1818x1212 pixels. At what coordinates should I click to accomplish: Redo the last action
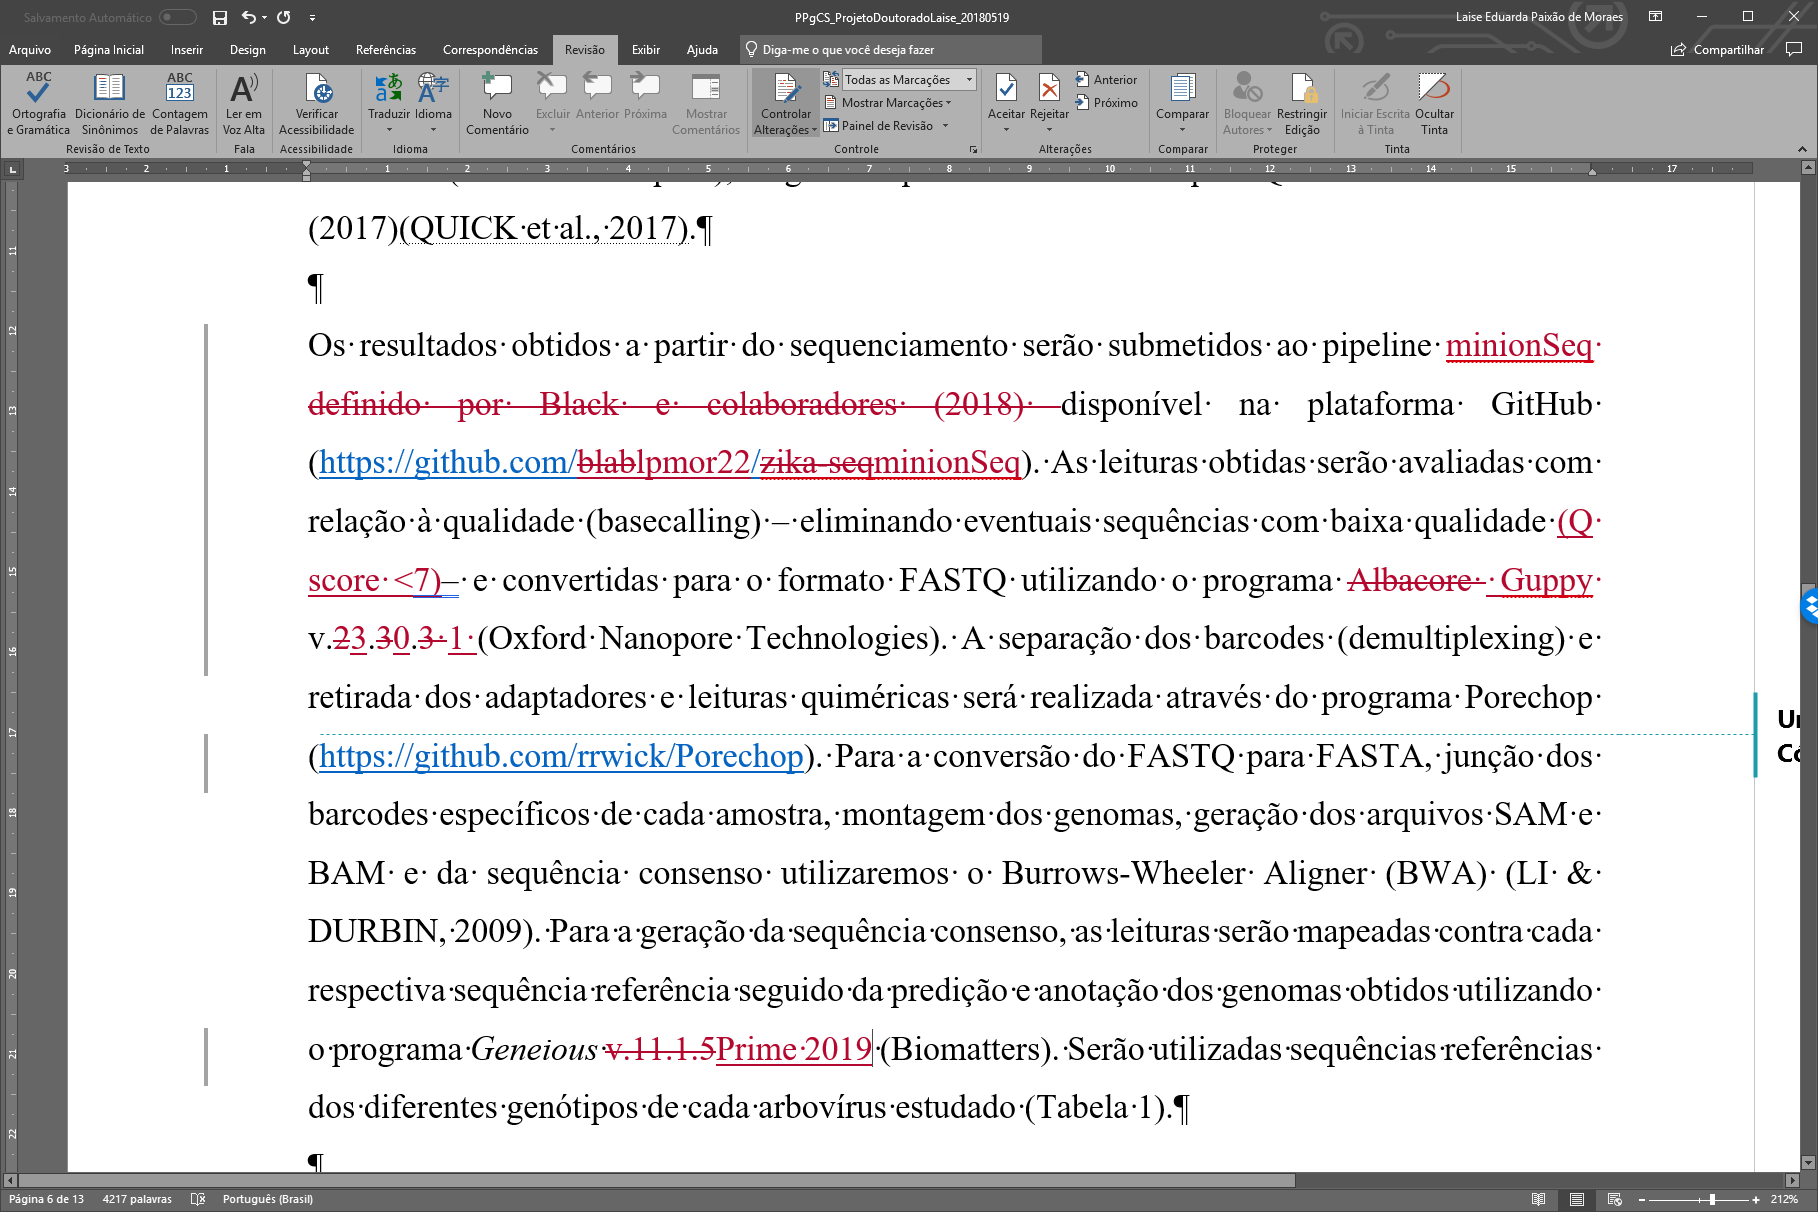[x=284, y=17]
